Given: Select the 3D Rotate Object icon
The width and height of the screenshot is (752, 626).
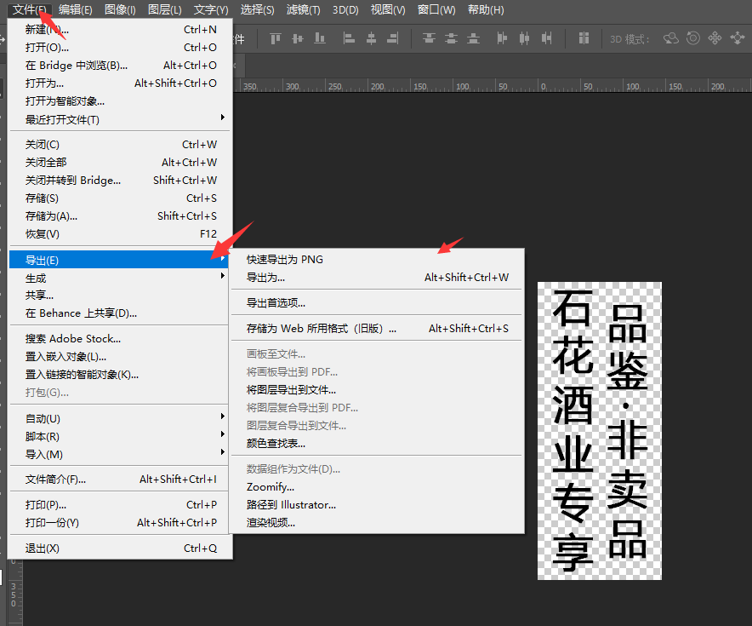Looking at the screenshot, I should click(670, 38).
